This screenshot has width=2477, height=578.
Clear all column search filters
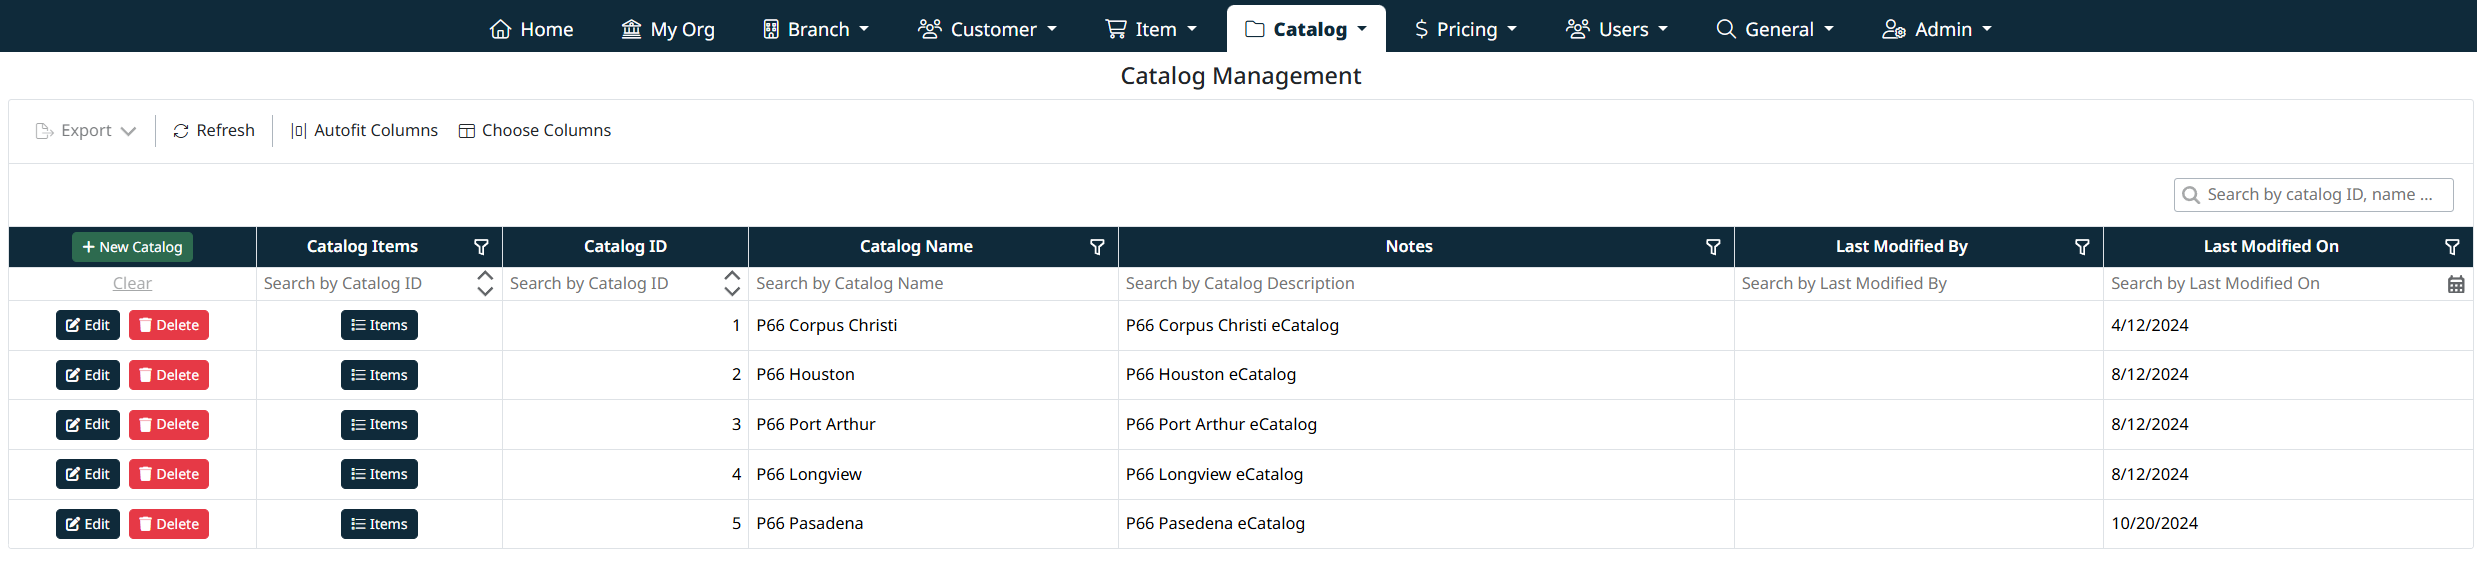click(132, 284)
